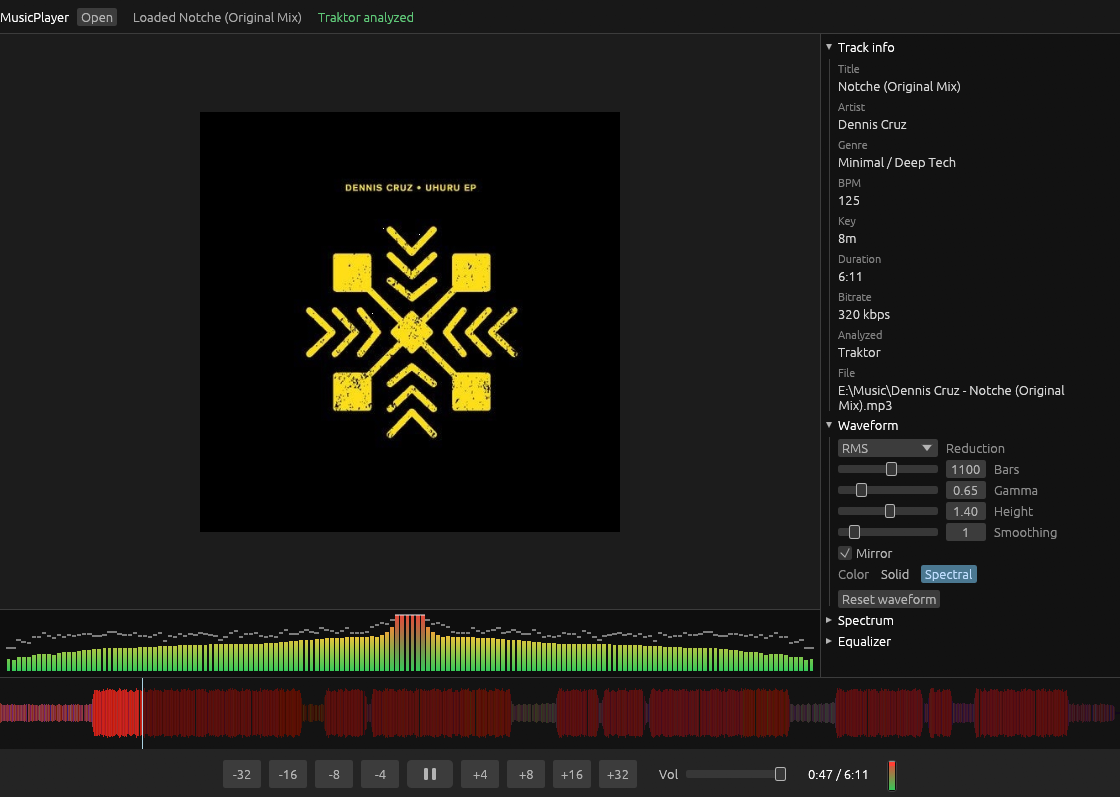Click the Smoothing slider handle
Image resolution: width=1120 pixels, height=797 pixels.
click(854, 532)
